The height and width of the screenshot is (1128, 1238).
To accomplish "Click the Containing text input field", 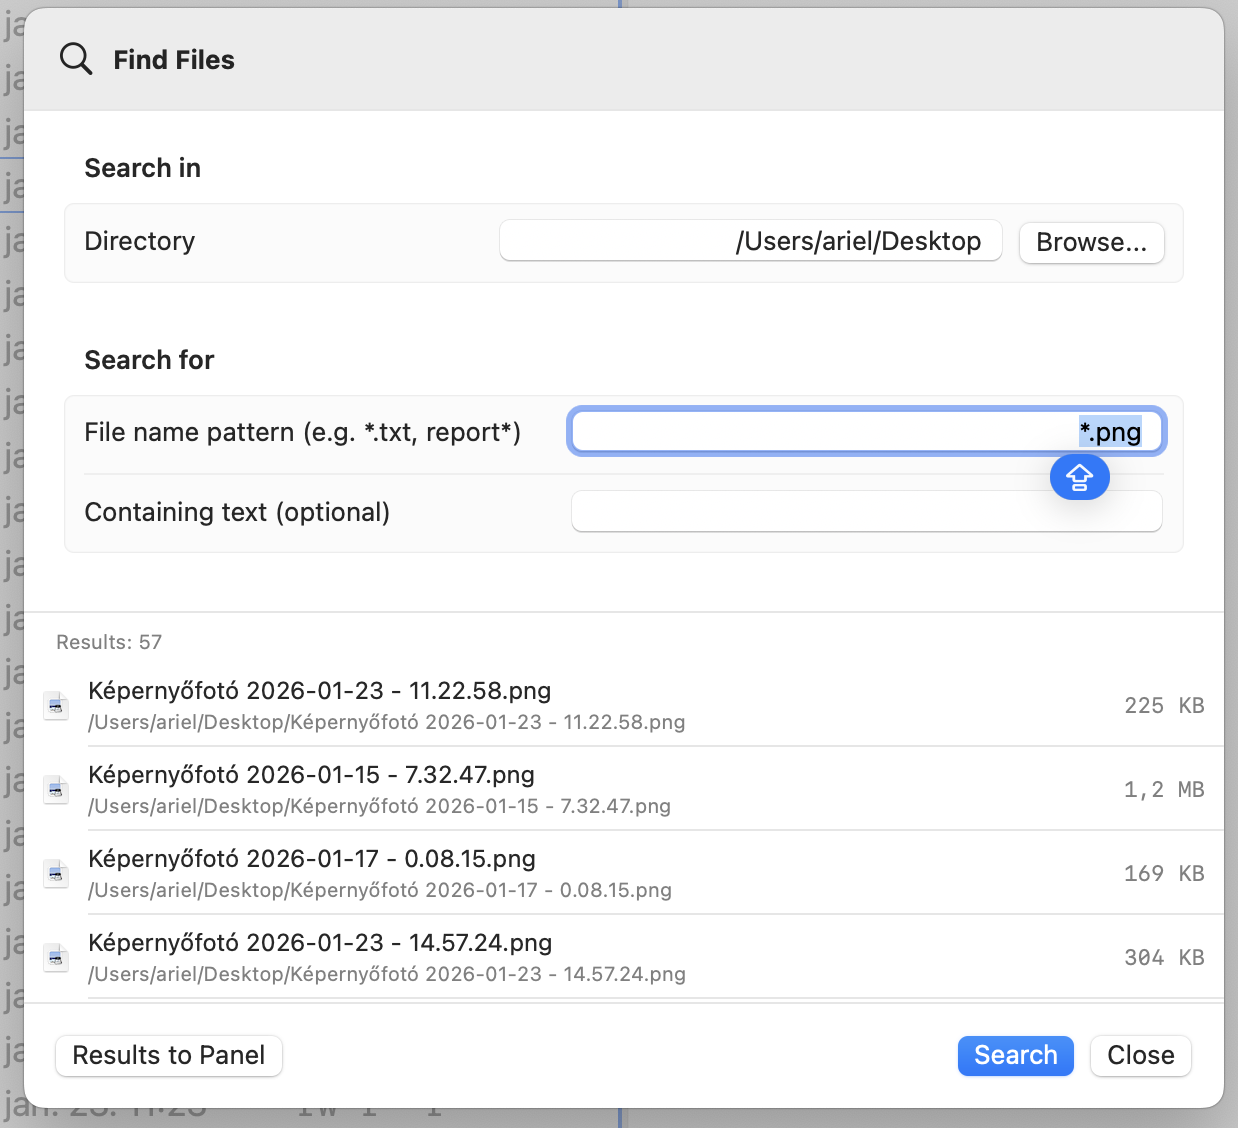I will tap(866, 511).
